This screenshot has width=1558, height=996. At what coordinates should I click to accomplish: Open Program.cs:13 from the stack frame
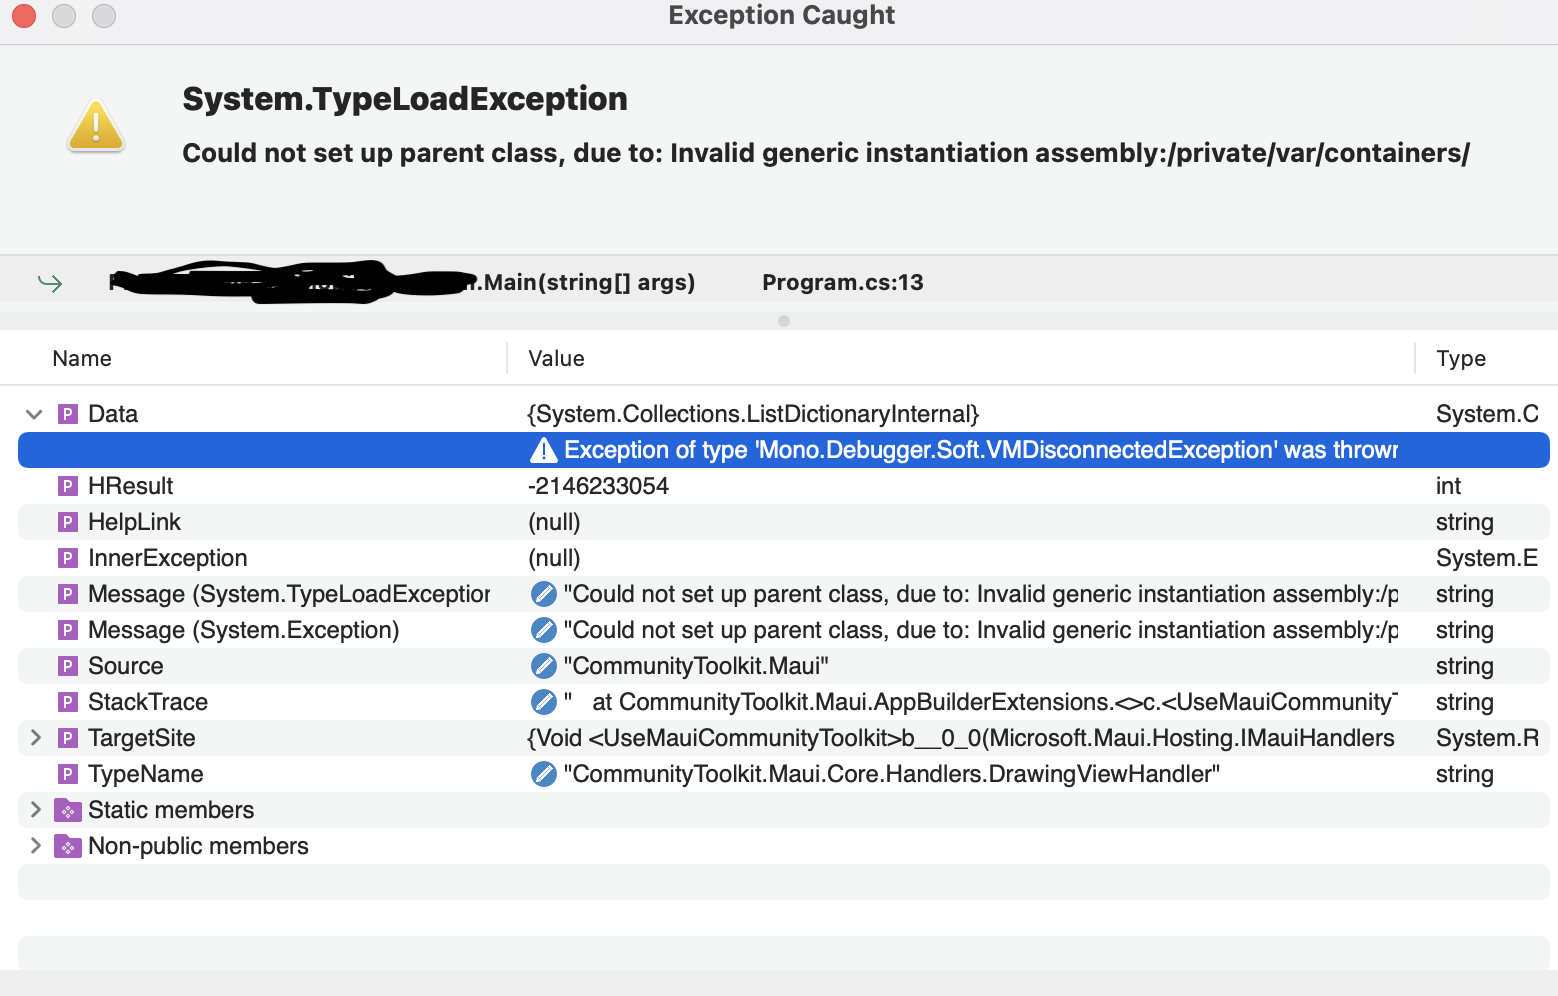[843, 282]
